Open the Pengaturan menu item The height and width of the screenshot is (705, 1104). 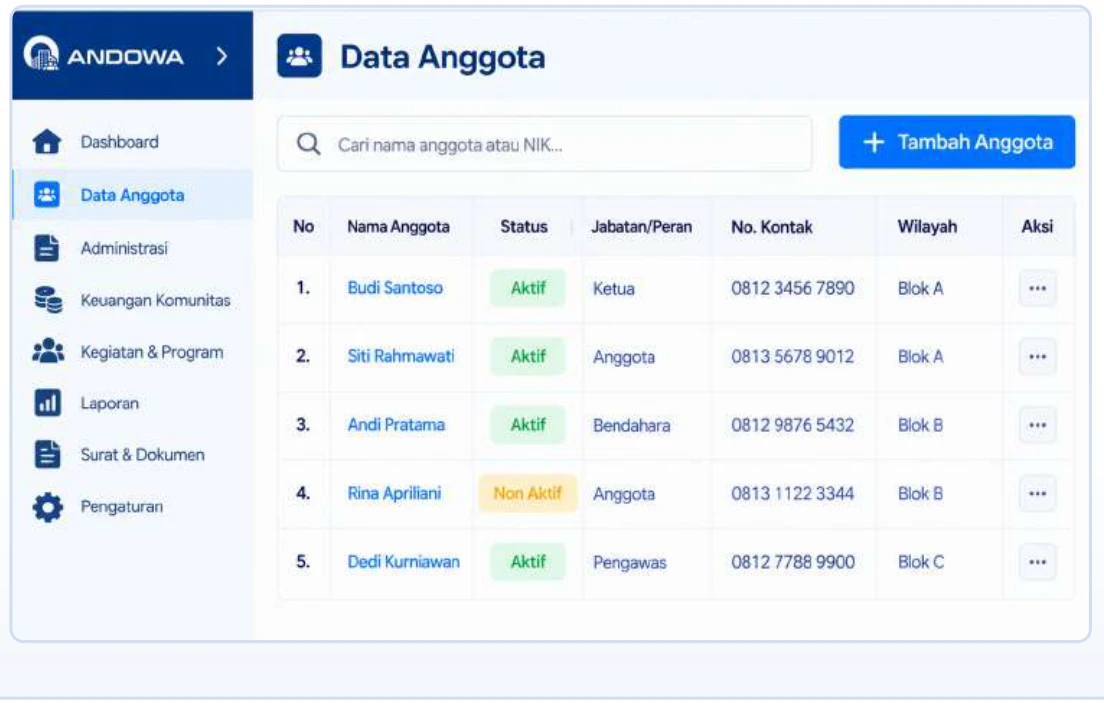(122, 506)
